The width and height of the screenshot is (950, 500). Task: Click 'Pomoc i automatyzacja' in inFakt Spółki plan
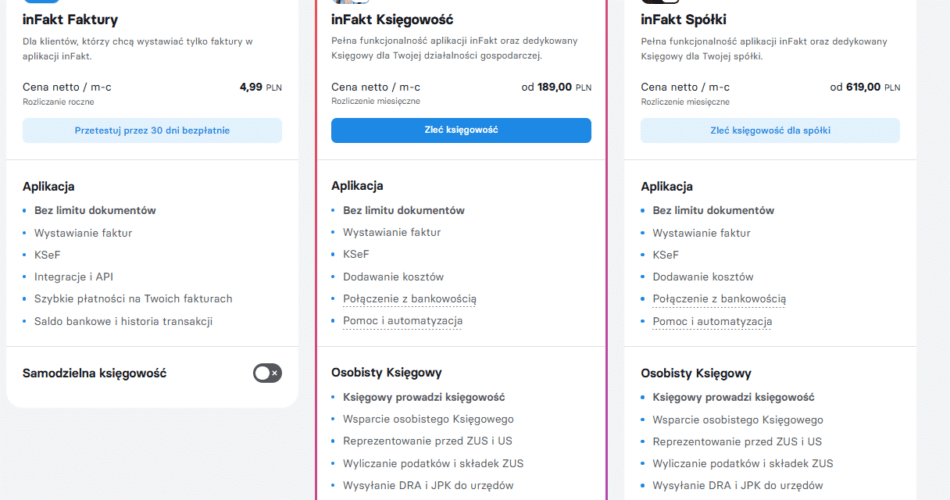pyautogui.click(x=712, y=321)
